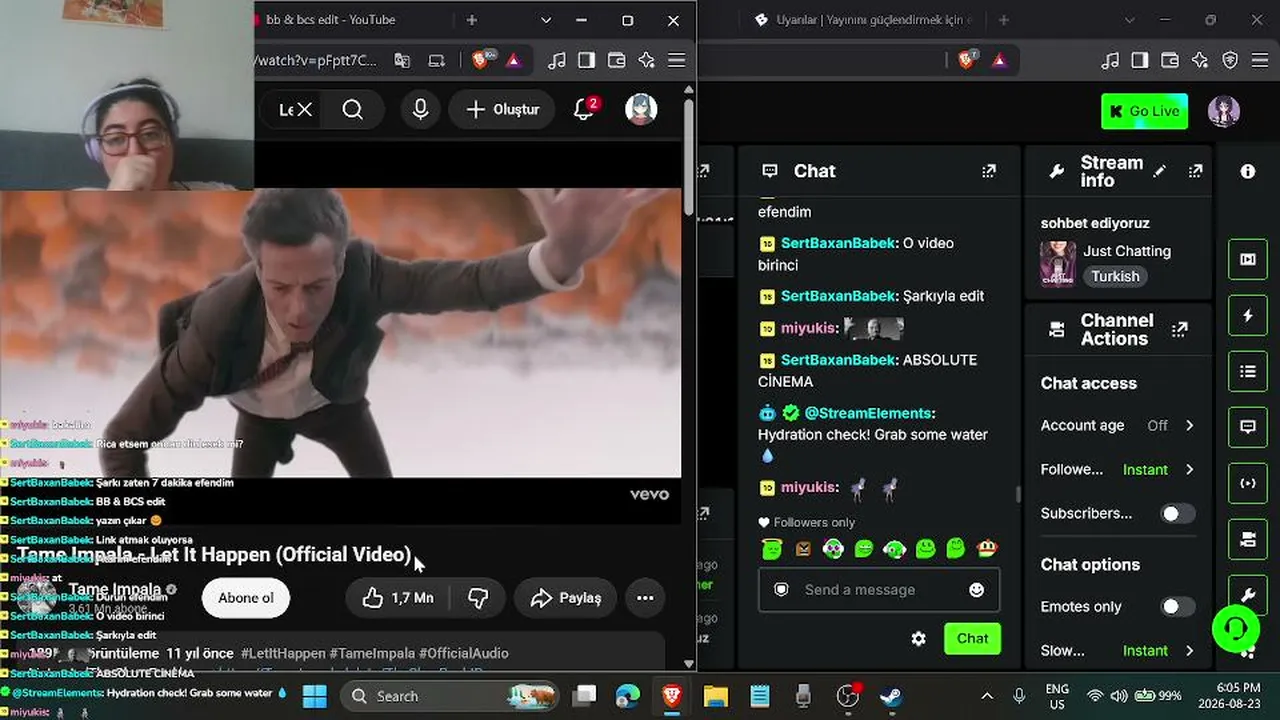
Task: Click the Brave Rewards triangle in YouTube window
Action: tap(514, 60)
